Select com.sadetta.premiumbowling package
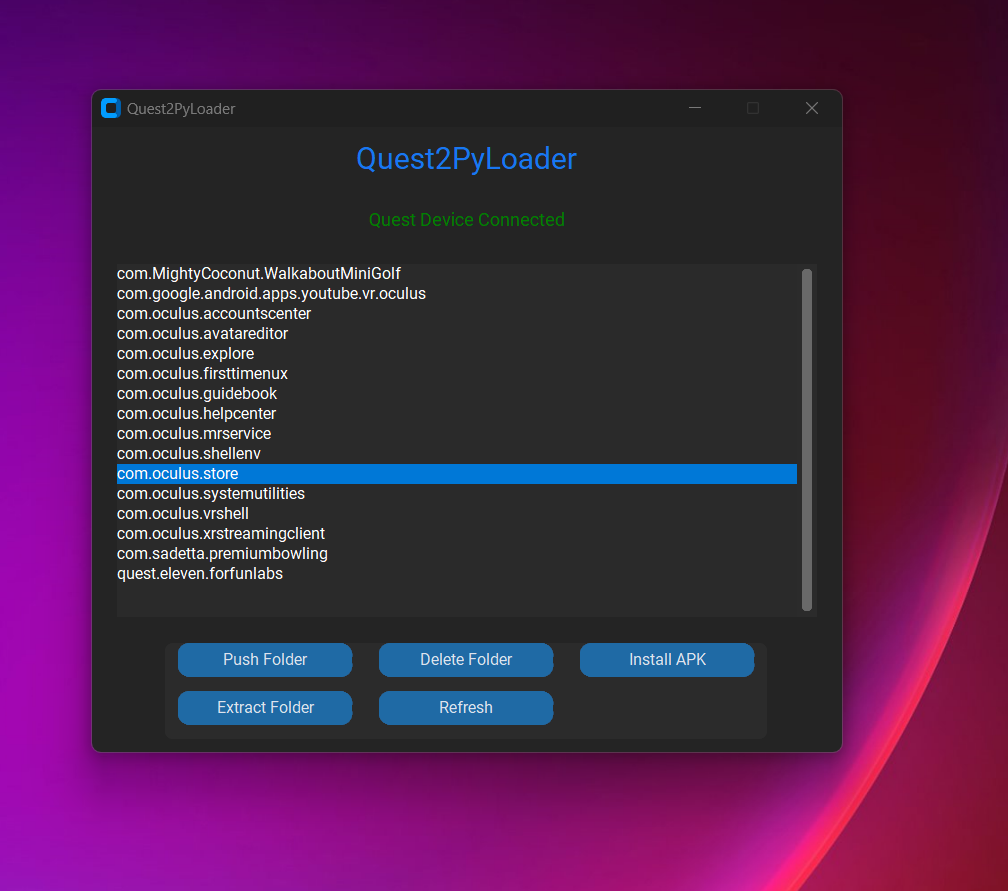This screenshot has height=891, width=1008. pos(456,554)
